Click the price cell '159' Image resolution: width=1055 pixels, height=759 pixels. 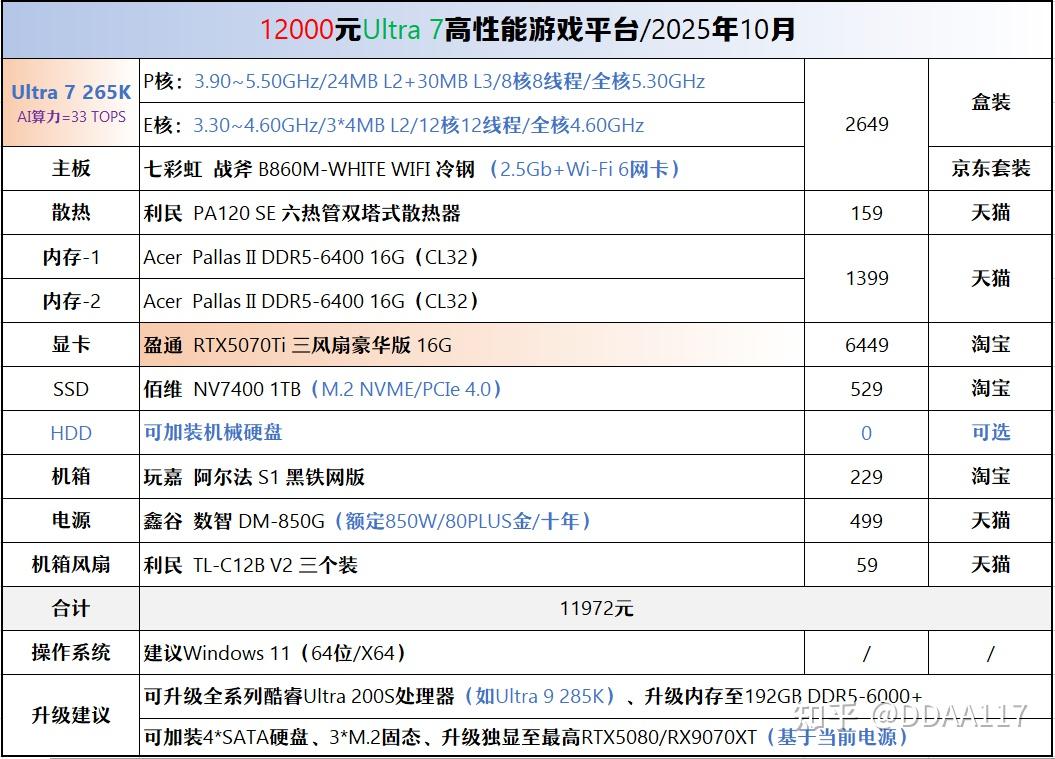point(867,213)
